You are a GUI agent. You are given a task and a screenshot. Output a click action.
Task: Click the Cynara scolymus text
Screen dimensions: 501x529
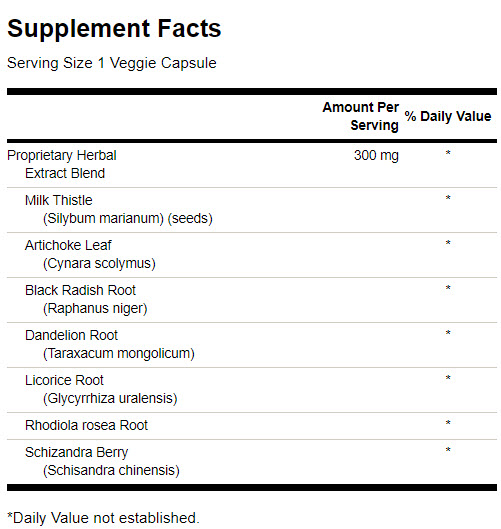(x=99, y=263)
